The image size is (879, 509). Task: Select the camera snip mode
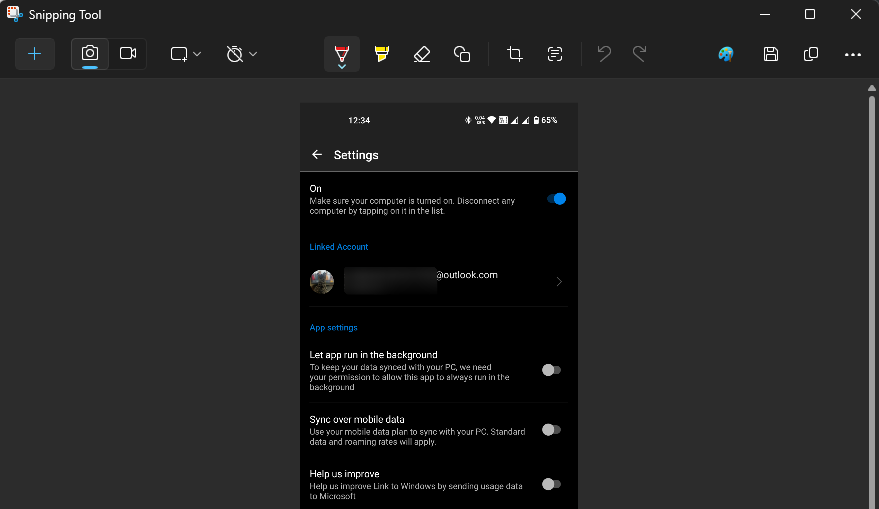click(90, 54)
